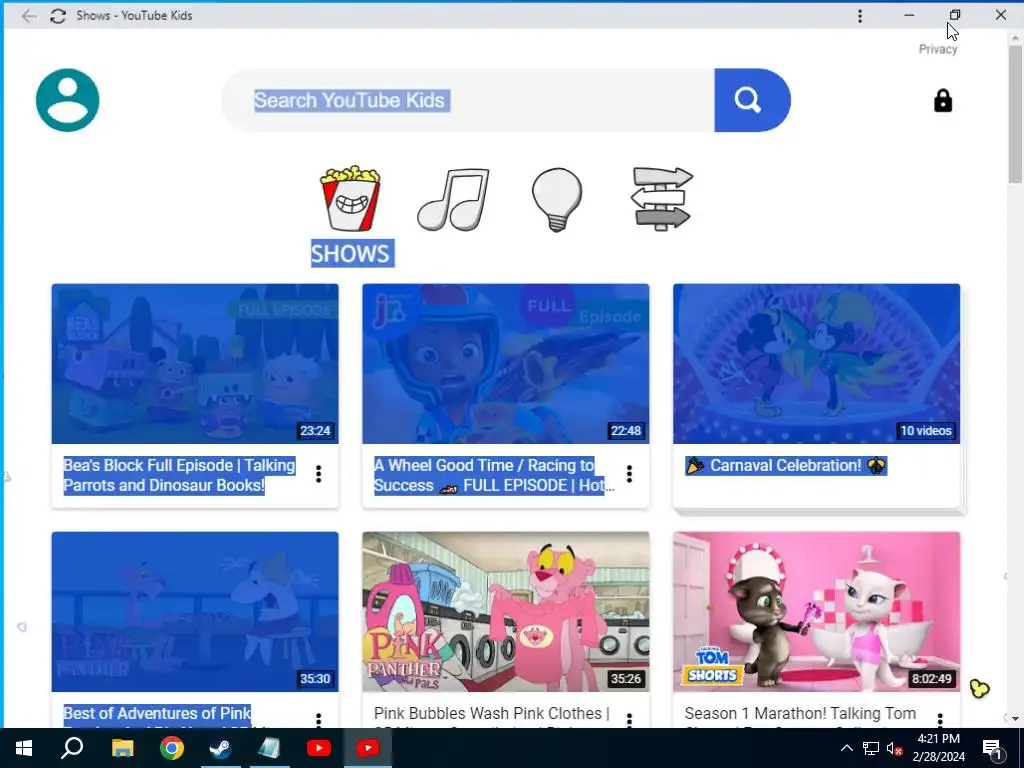Open the parental lock icon

click(942, 101)
